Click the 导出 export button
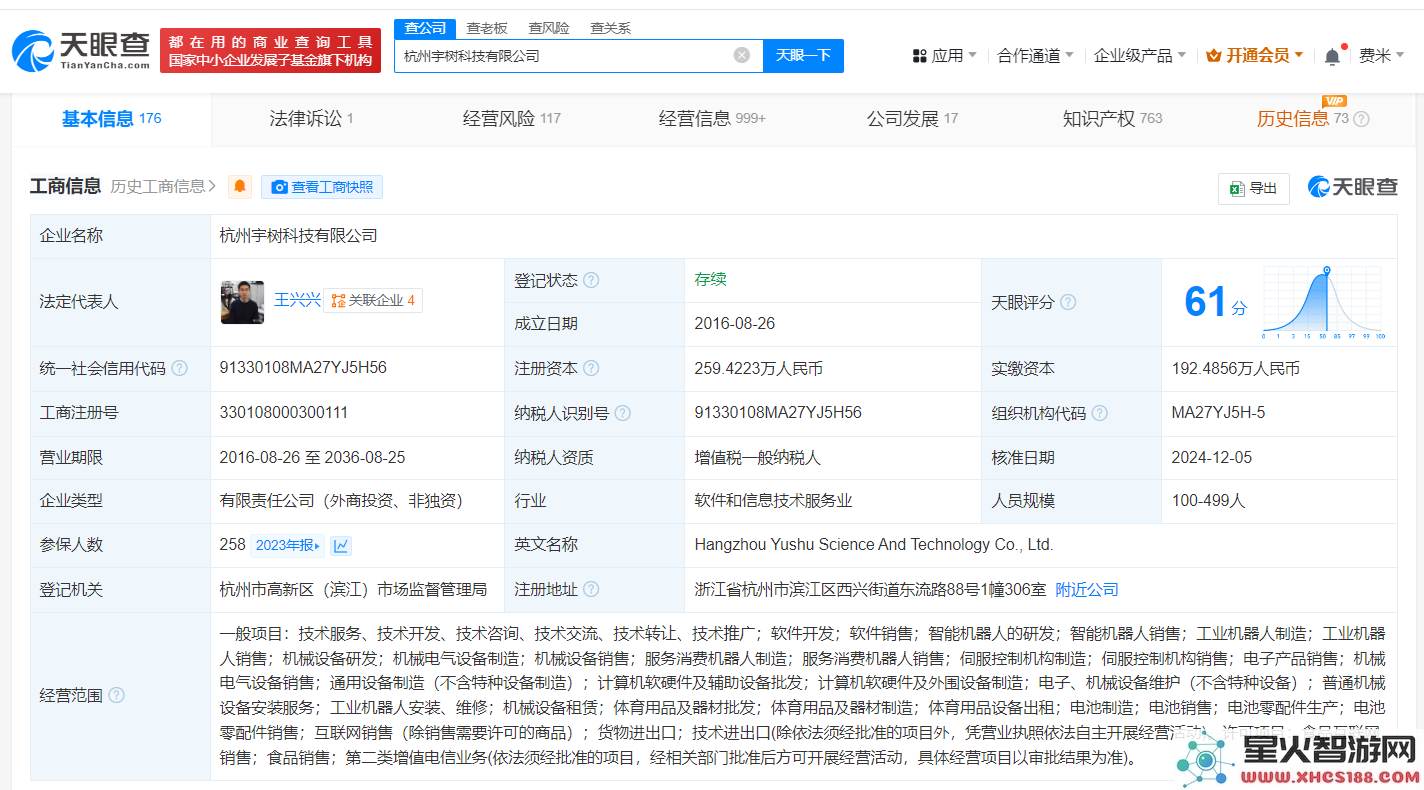1424x790 pixels. [x=1253, y=188]
